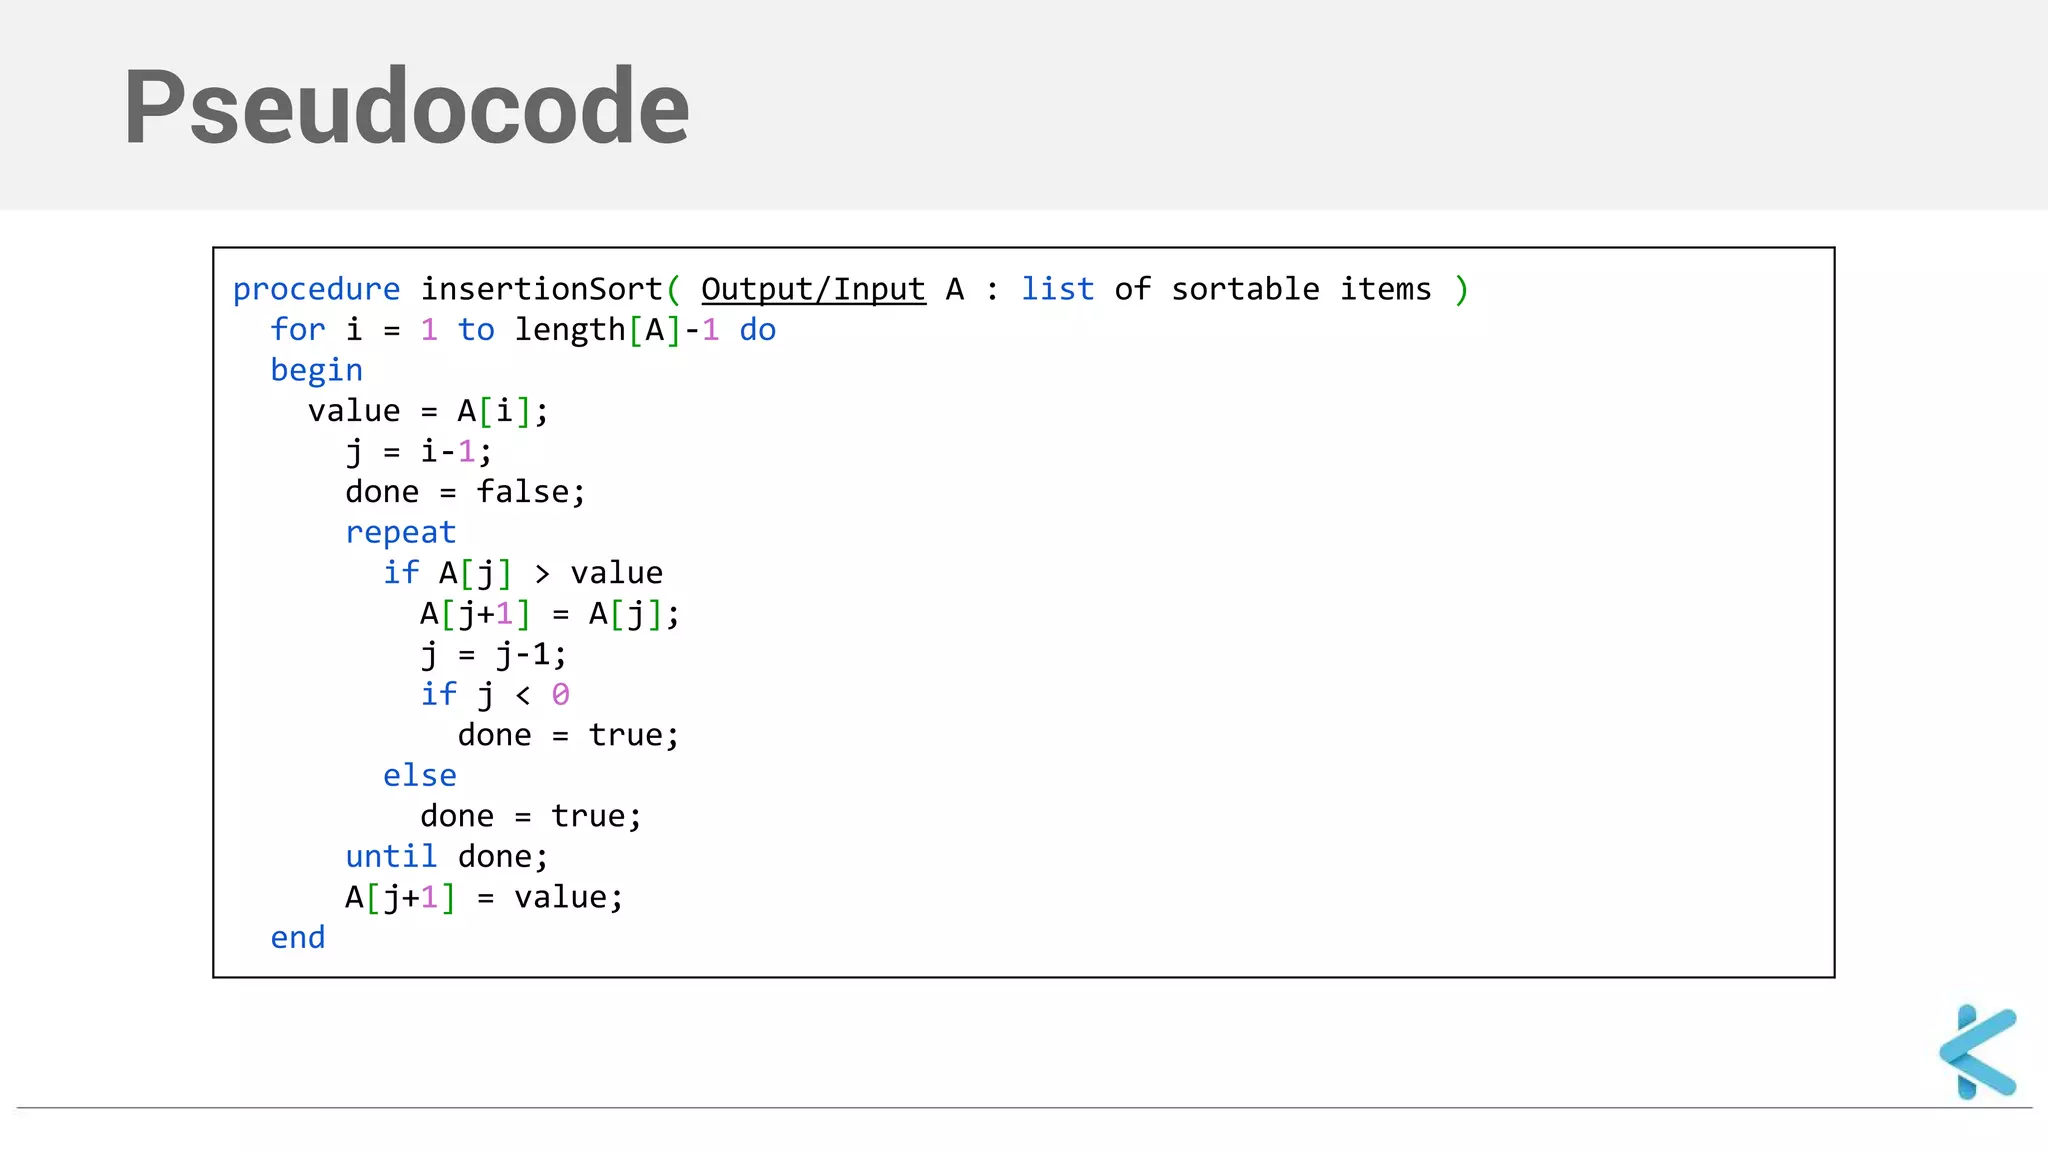Click 'sortable items' in the procedure header
The image size is (2048, 1152).
[x=1301, y=289]
